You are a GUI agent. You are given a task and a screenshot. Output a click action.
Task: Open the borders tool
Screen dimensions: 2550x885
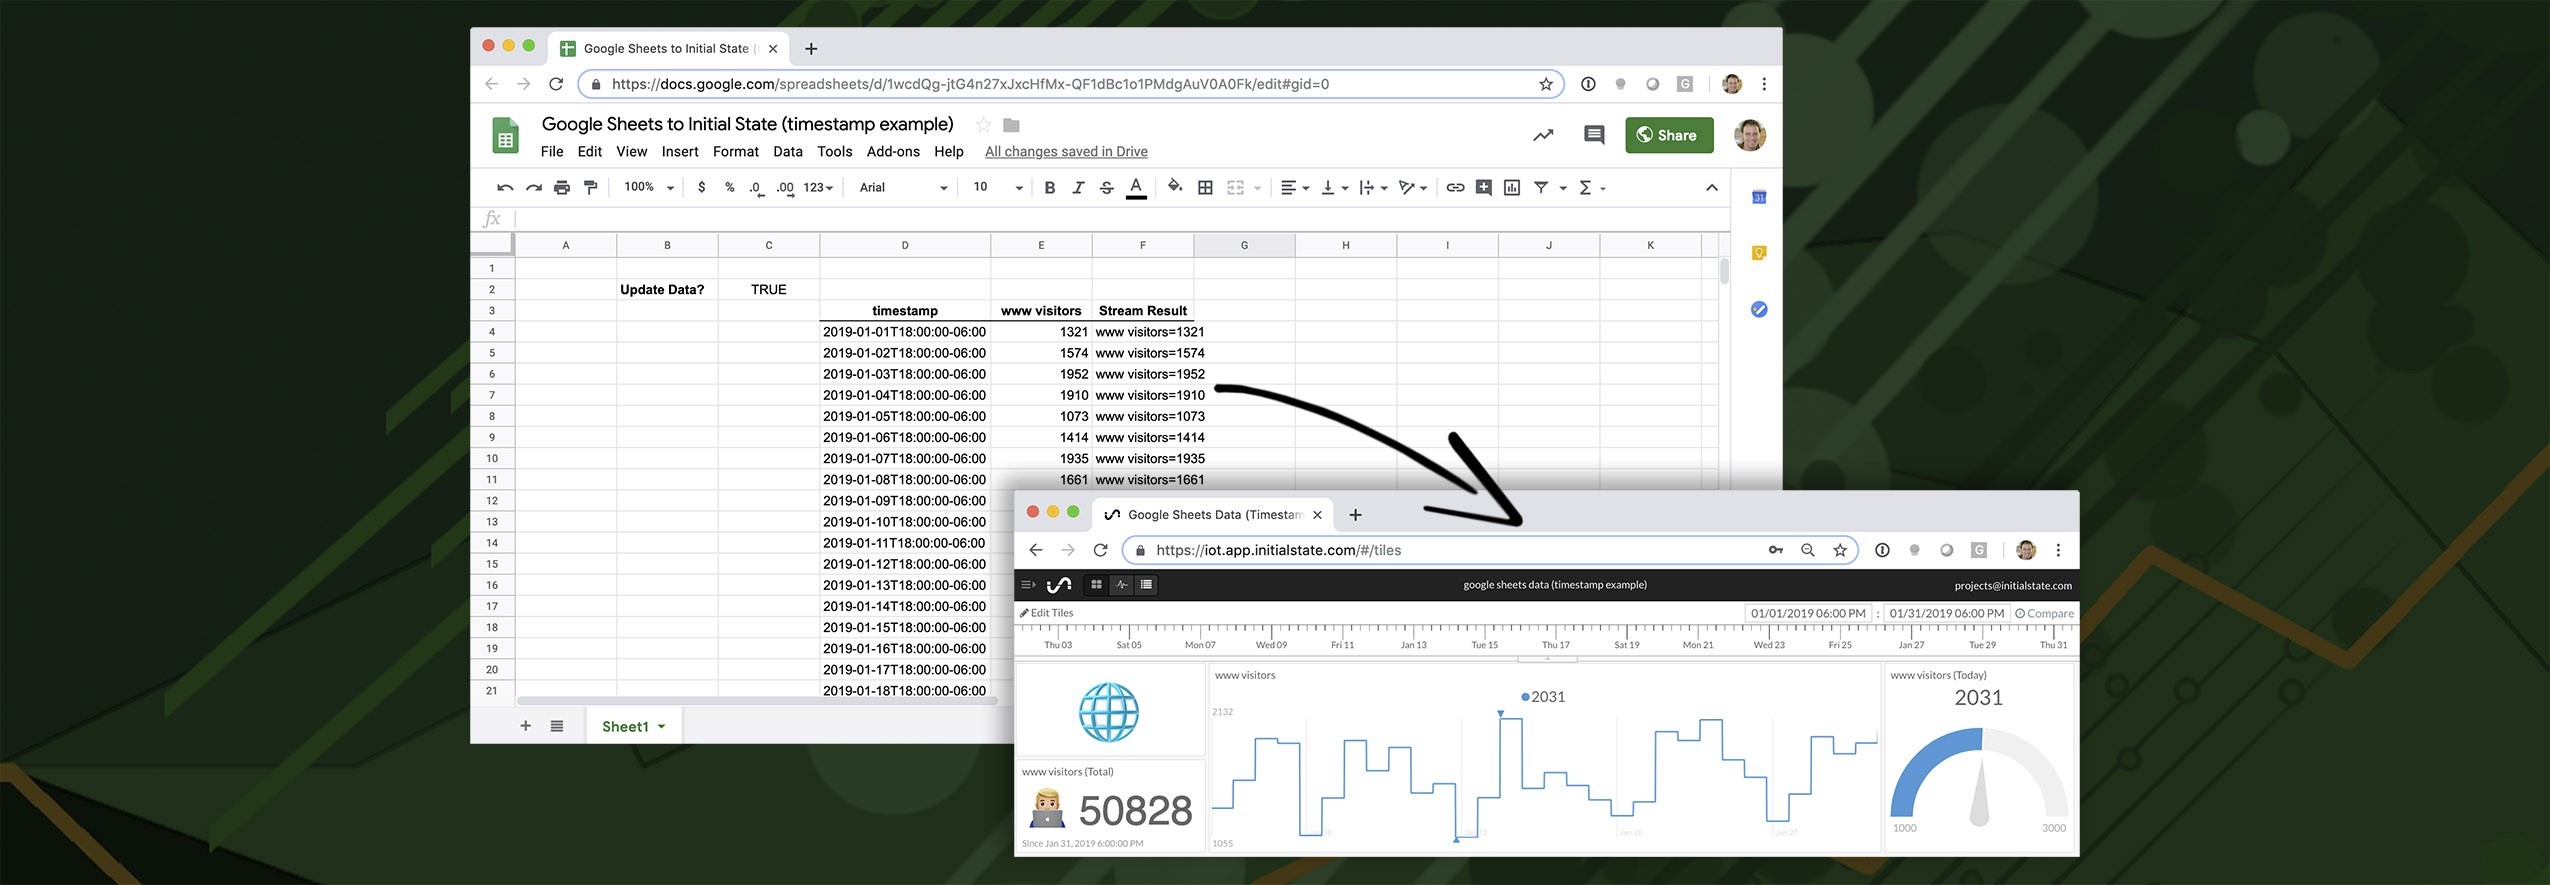tap(1206, 188)
